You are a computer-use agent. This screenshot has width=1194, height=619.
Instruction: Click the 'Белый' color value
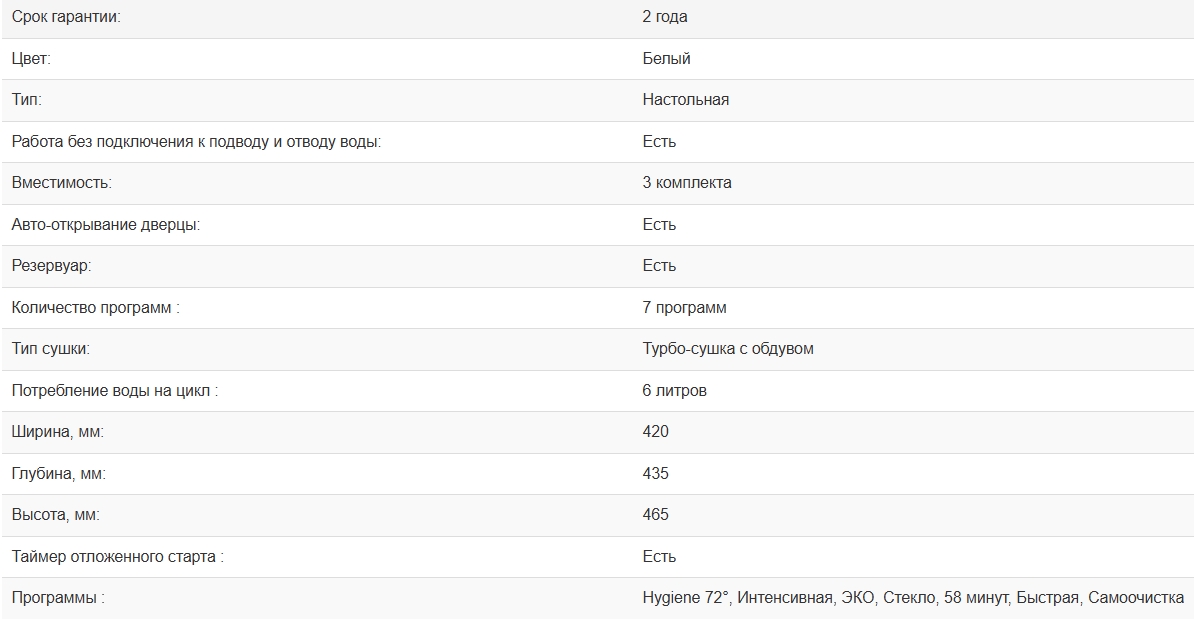[666, 59]
